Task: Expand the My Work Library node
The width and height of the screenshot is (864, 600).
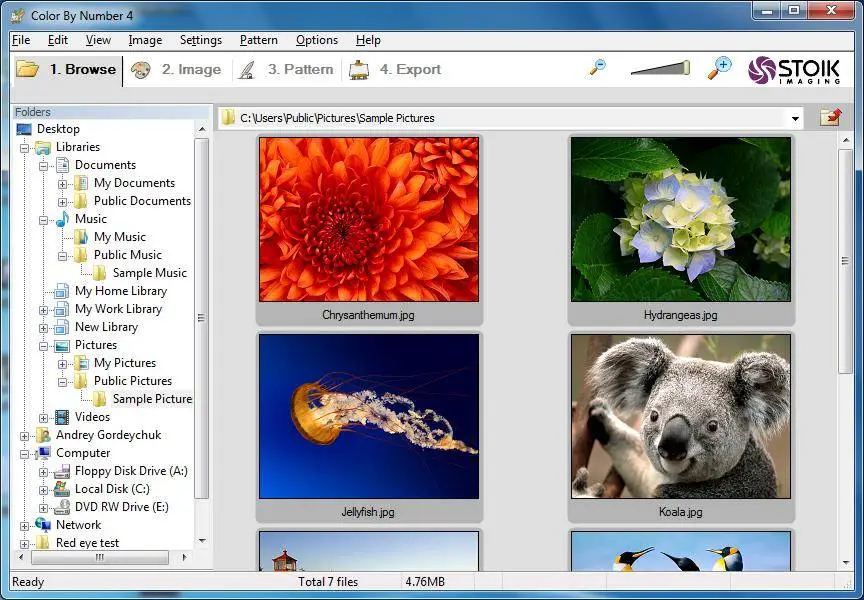Action: click(x=44, y=310)
